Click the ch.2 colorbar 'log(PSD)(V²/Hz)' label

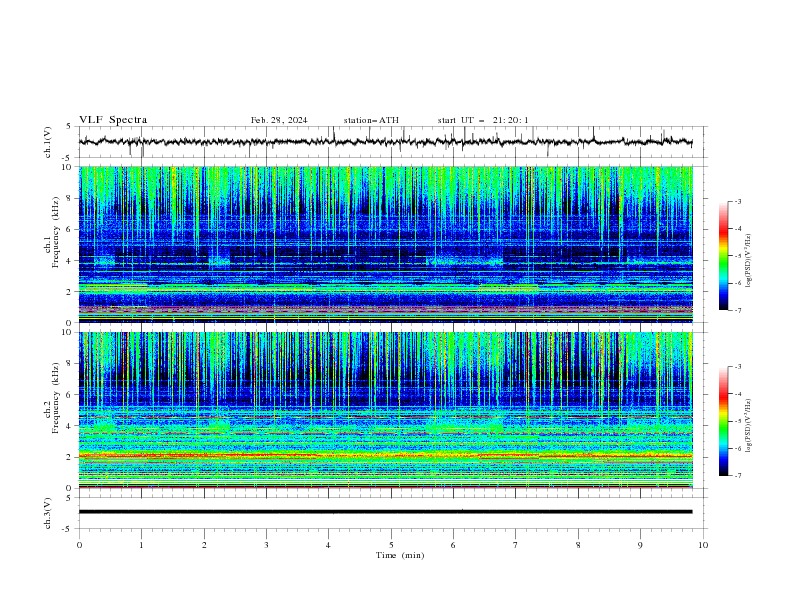tap(750, 425)
